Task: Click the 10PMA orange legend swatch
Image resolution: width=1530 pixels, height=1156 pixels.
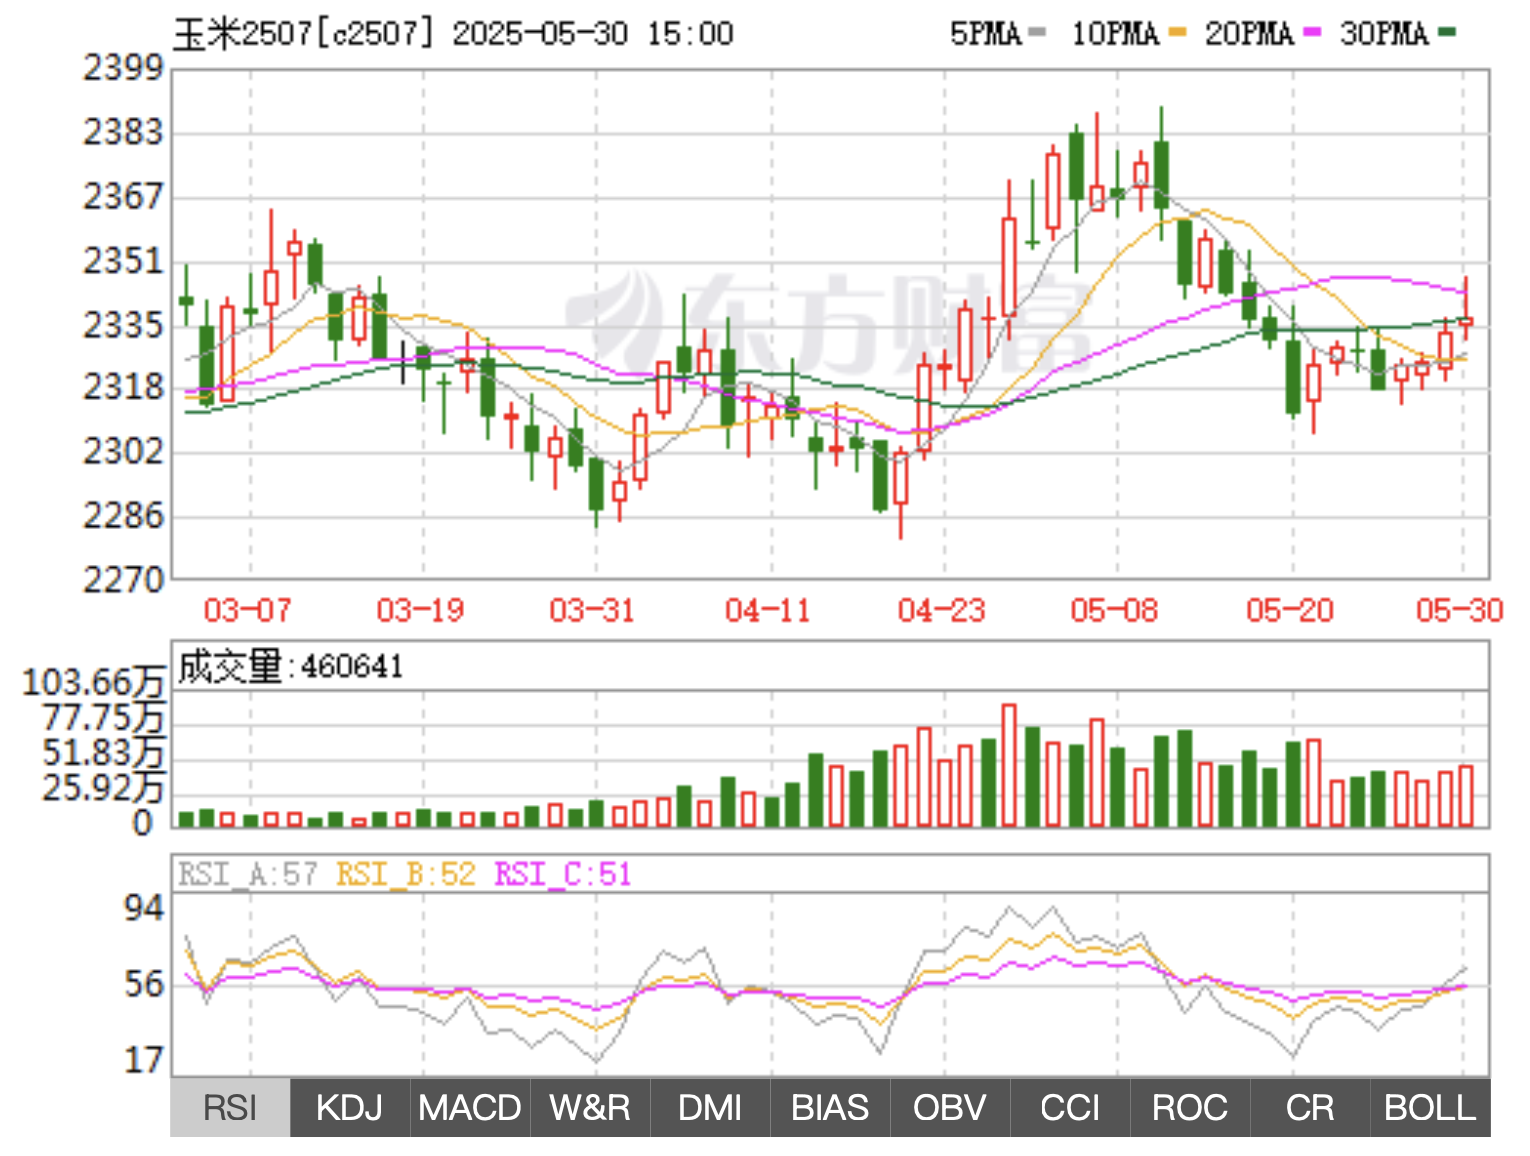Action: [x=1177, y=33]
